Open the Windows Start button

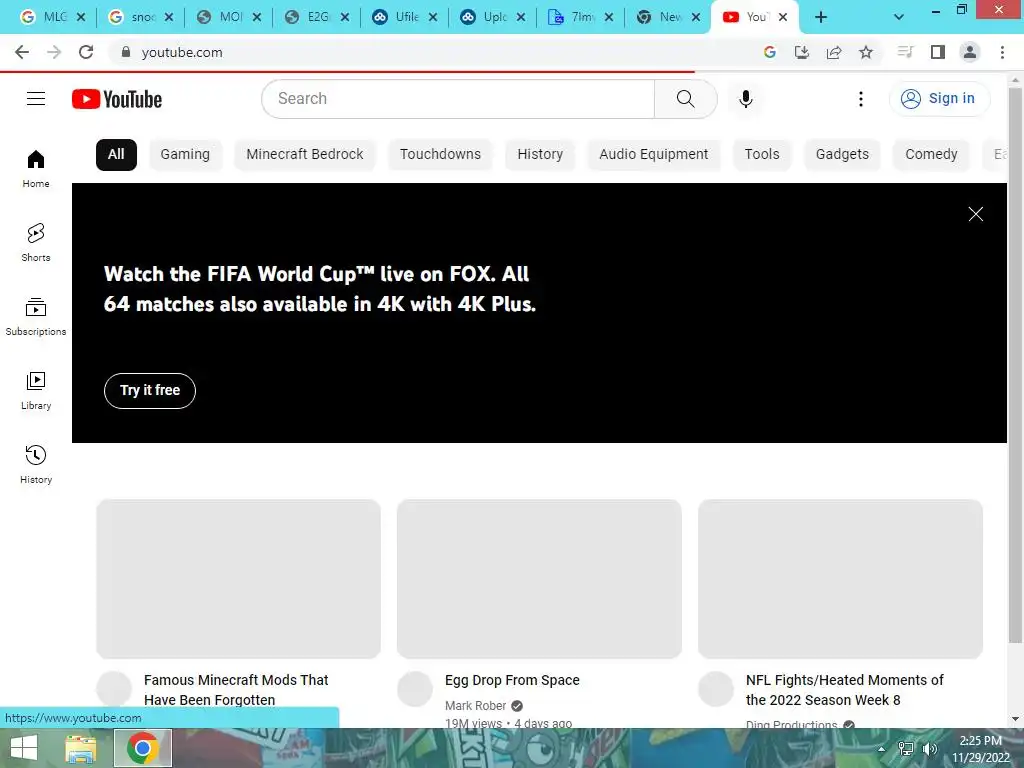point(24,748)
